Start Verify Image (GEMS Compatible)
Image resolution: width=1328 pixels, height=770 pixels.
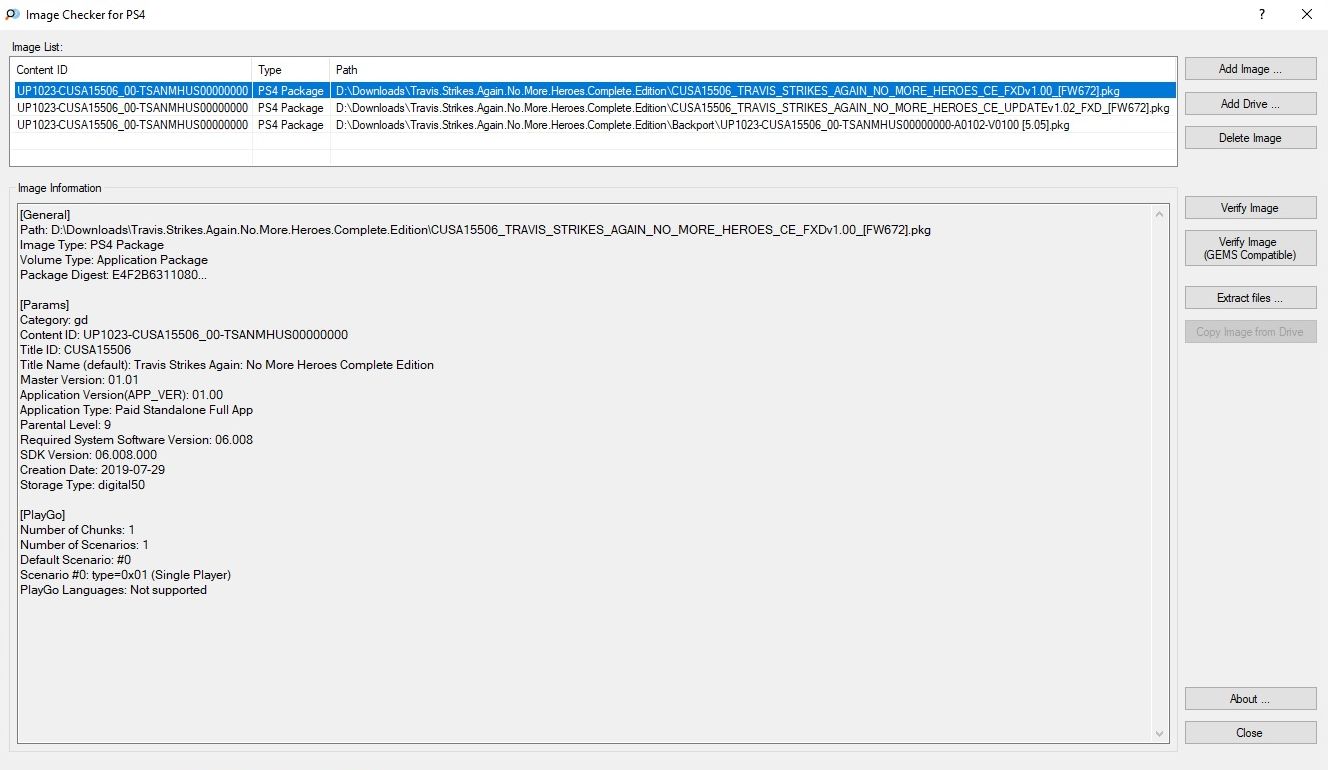1250,248
